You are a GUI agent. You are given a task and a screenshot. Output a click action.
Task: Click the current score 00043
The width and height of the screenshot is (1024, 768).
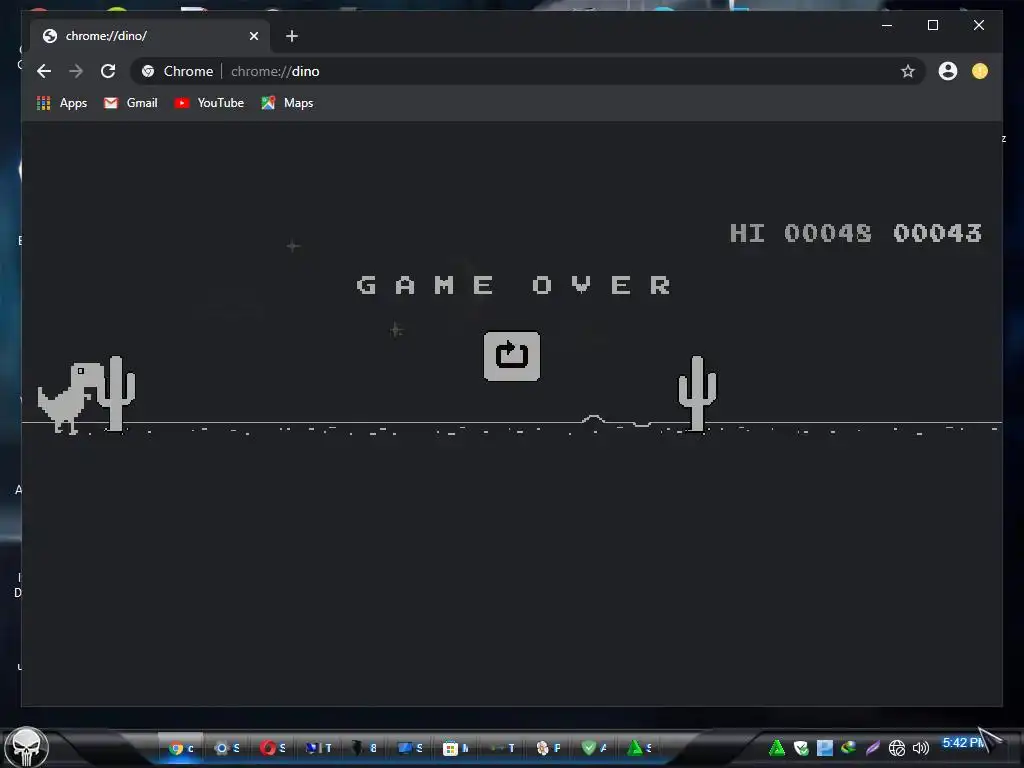click(937, 233)
